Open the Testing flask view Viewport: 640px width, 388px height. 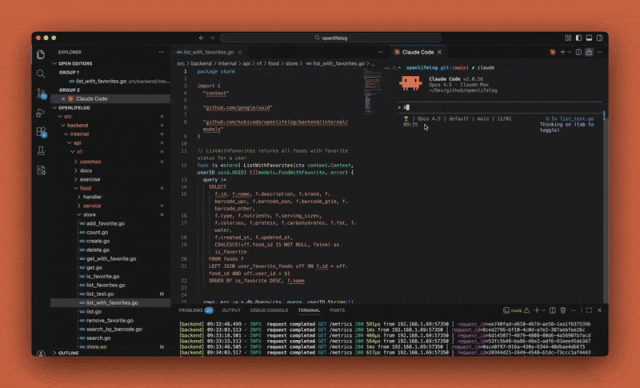tap(41, 151)
